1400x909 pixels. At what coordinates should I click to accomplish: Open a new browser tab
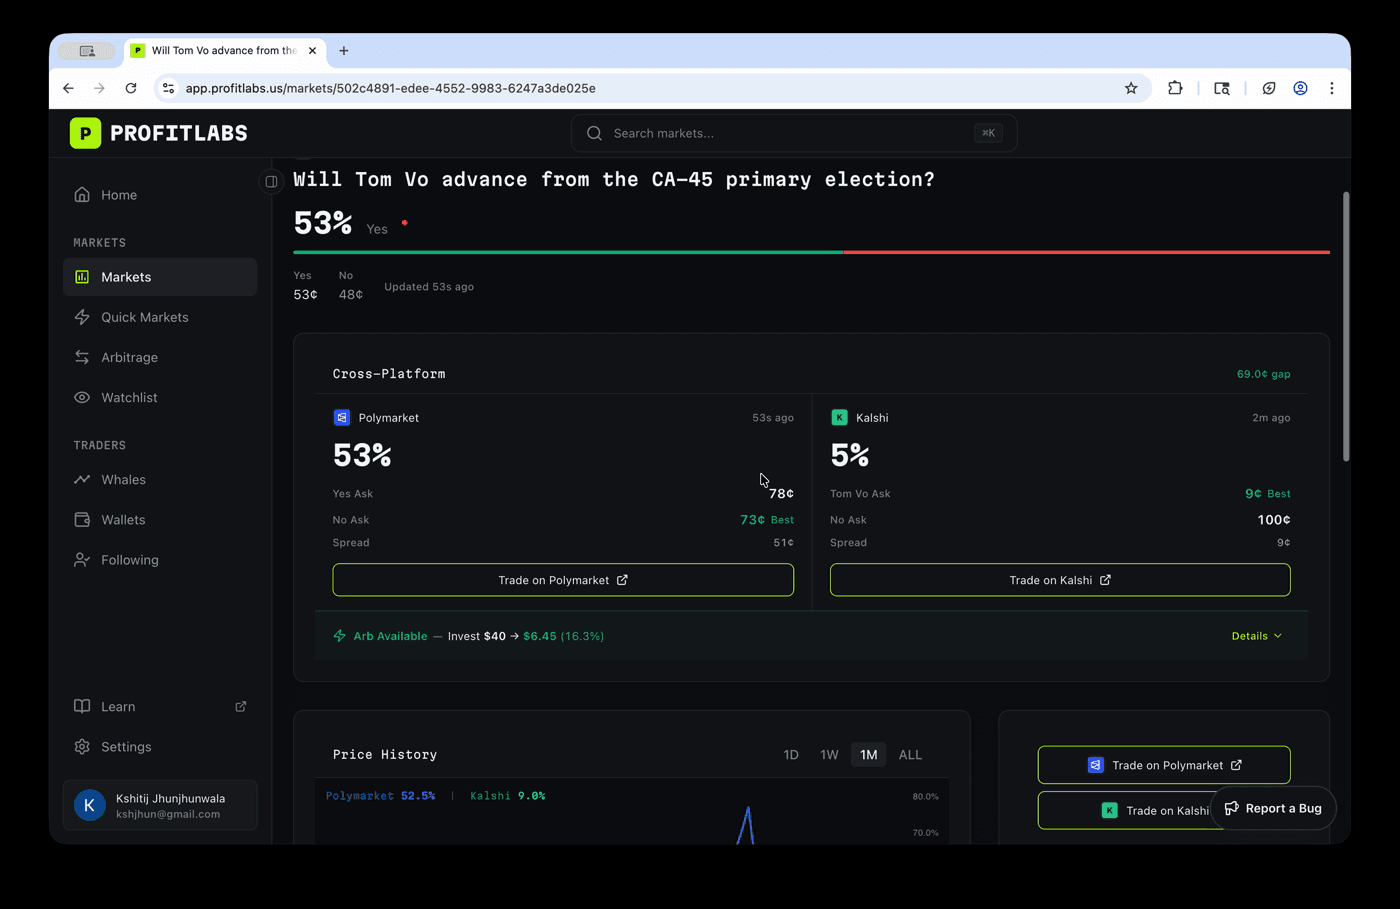pyautogui.click(x=344, y=50)
